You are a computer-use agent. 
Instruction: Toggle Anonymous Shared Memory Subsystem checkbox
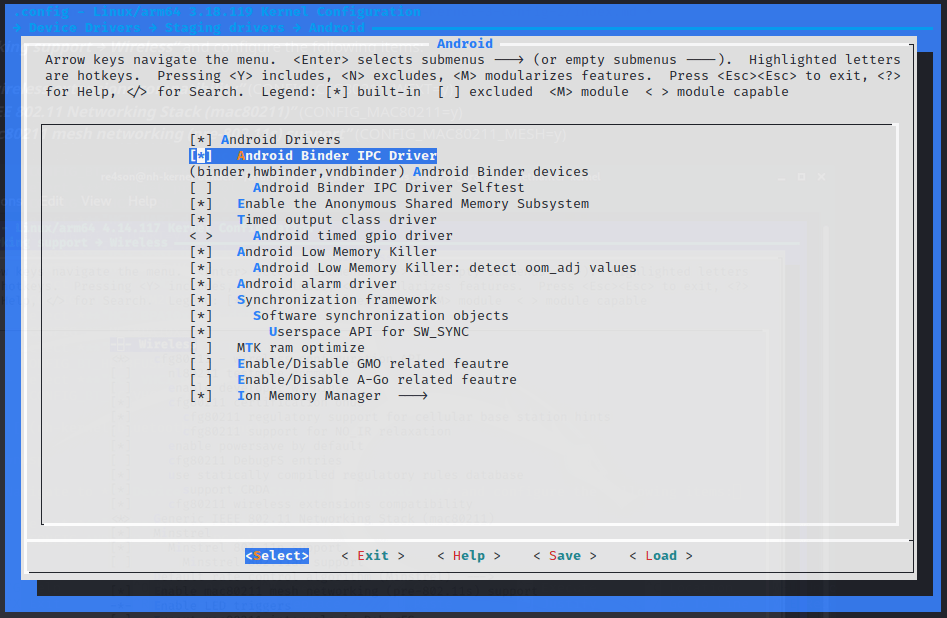(x=201, y=204)
